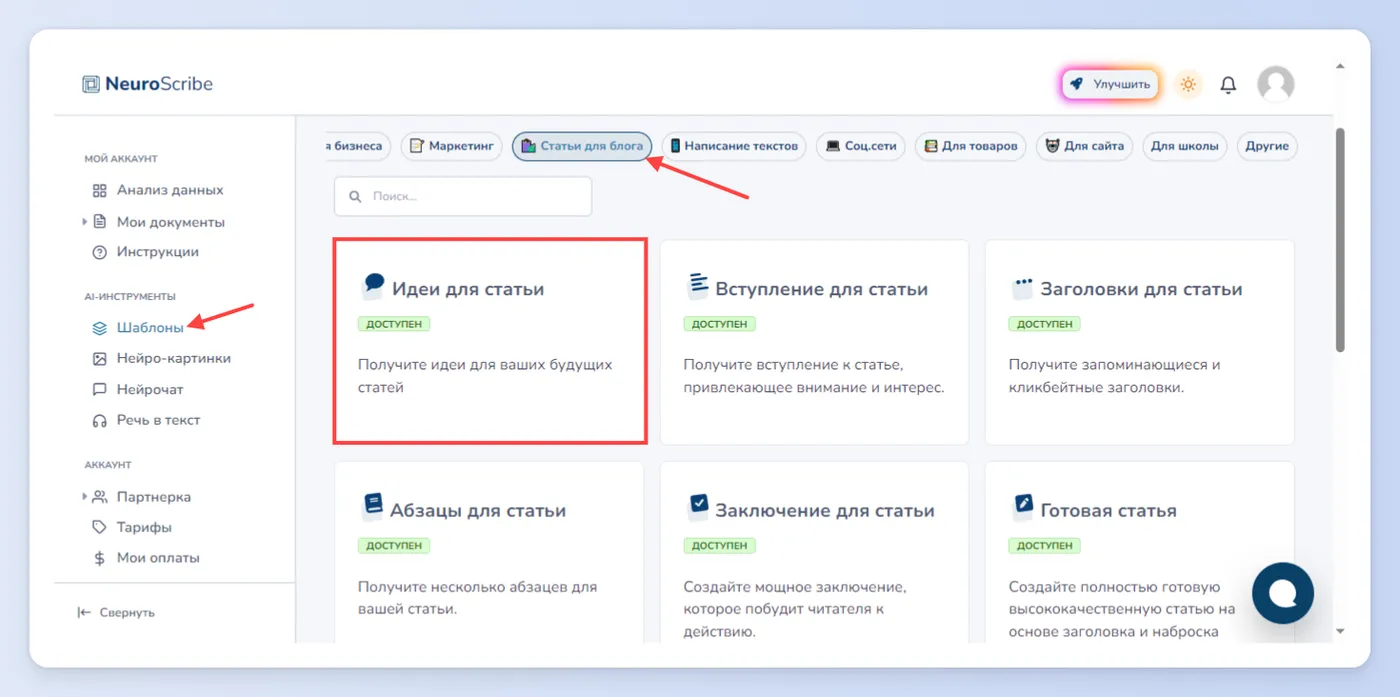Image resolution: width=1400 pixels, height=697 pixels.
Task: Expand the Мои документы tree arrow
Action: click(85, 221)
